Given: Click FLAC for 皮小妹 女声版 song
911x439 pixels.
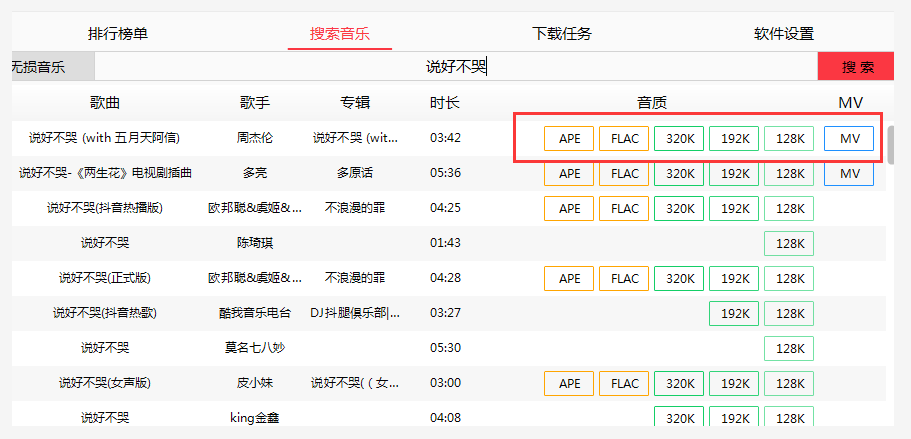Looking at the screenshot, I should 624,383.
